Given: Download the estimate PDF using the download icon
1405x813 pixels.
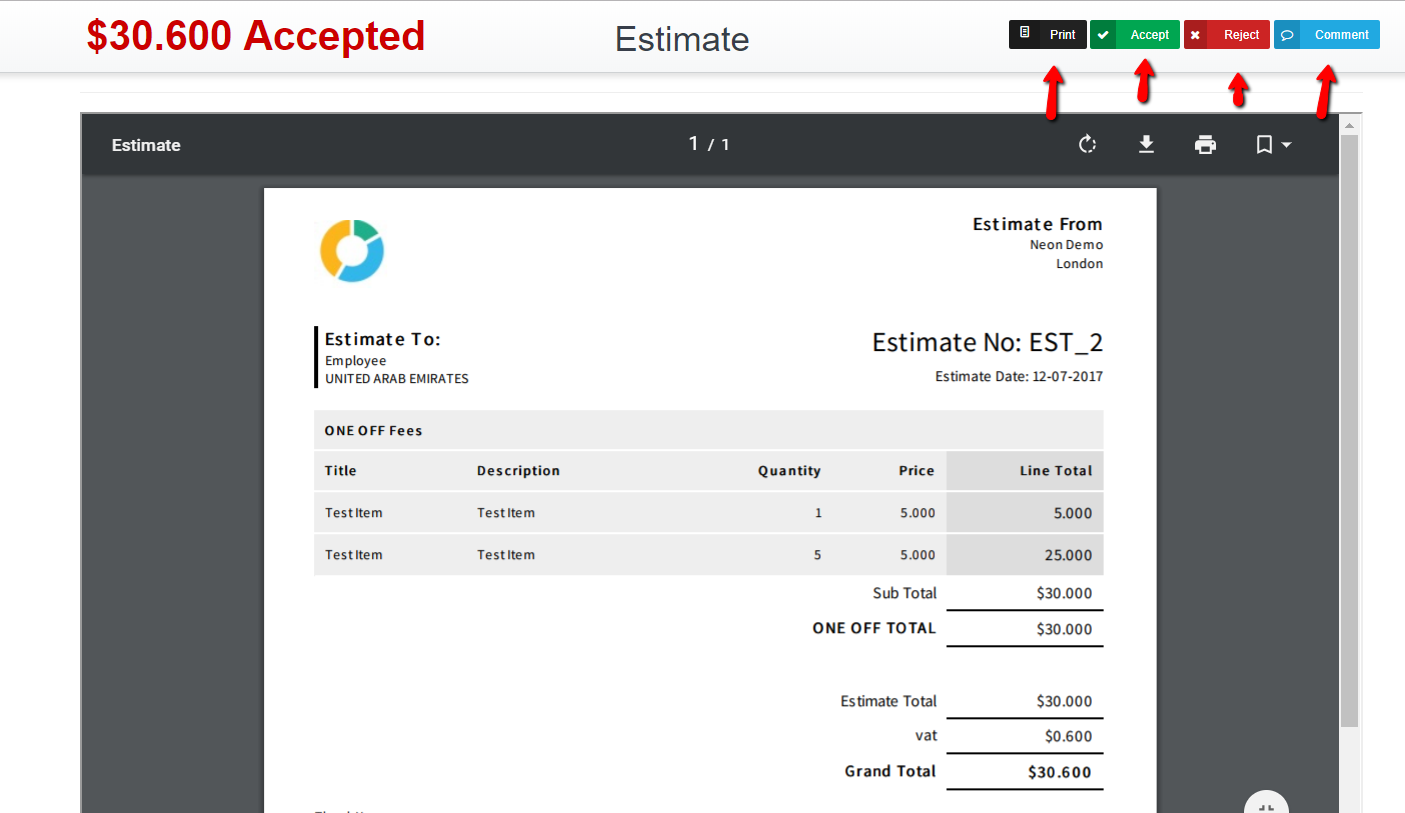Looking at the screenshot, I should (1147, 145).
